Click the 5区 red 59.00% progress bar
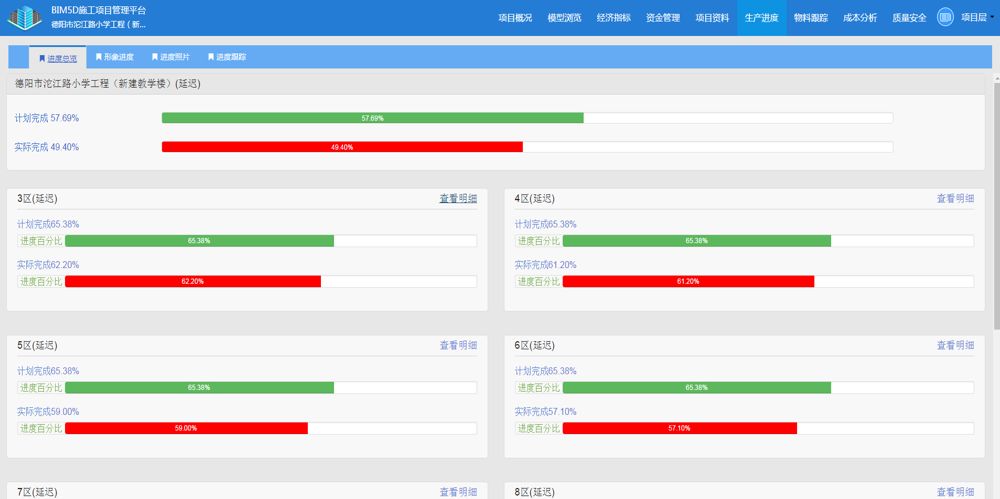This screenshot has height=499, width=1000. click(186, 428)
